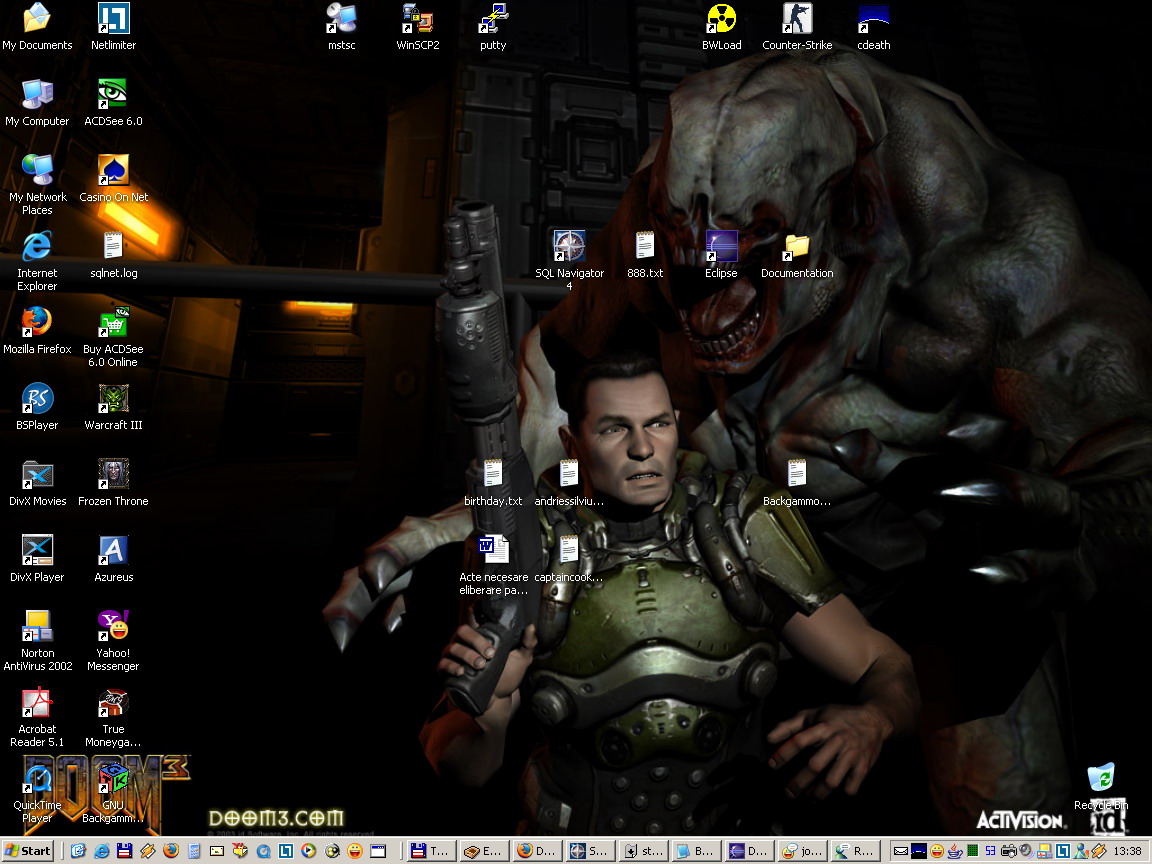Switch to the 'E...' taskbar window
Viewport: 1152px width, 864px height.
click(x=484, y=851)
